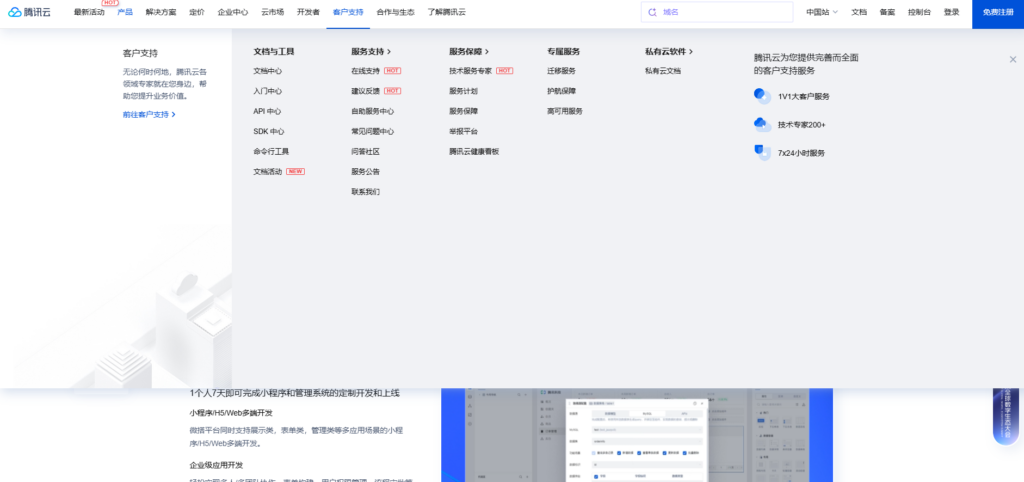
Task: Expand the 服务保障 heading link
Action: point(469,51)
